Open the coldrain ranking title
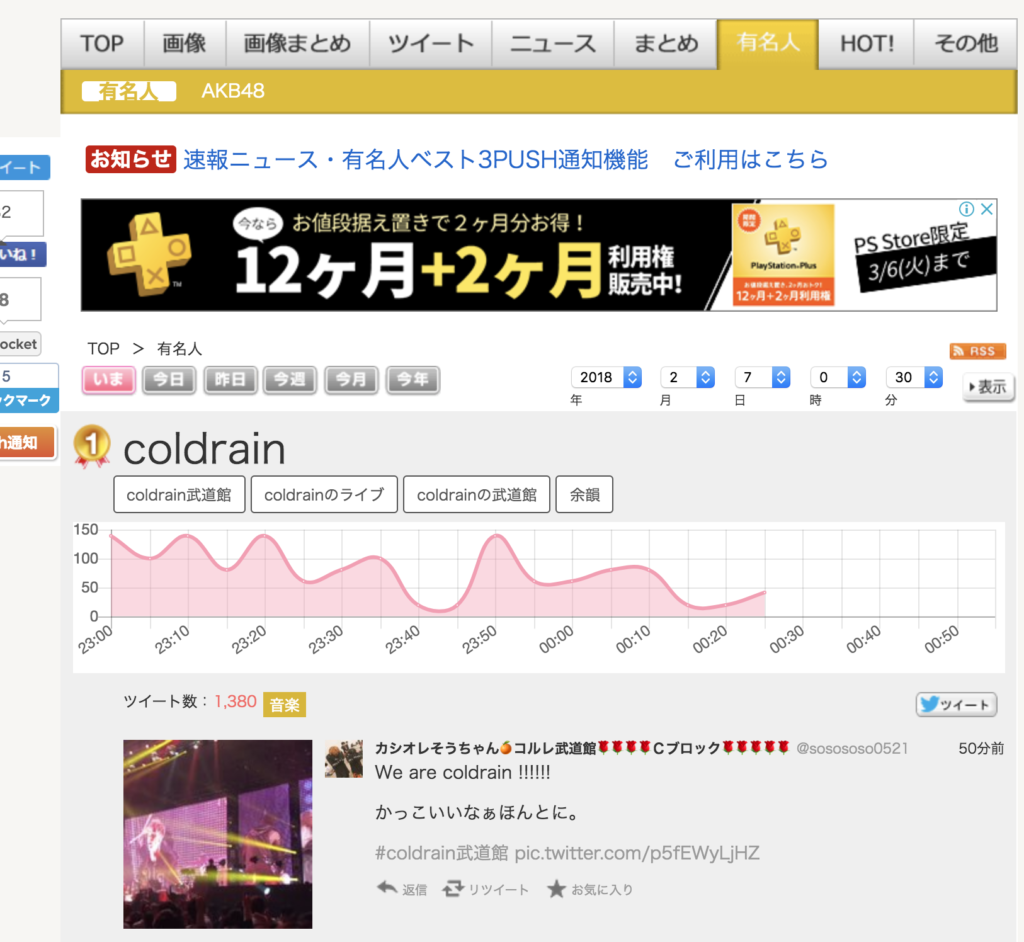This screenshot has width=1024, height=942. point(204,449)
